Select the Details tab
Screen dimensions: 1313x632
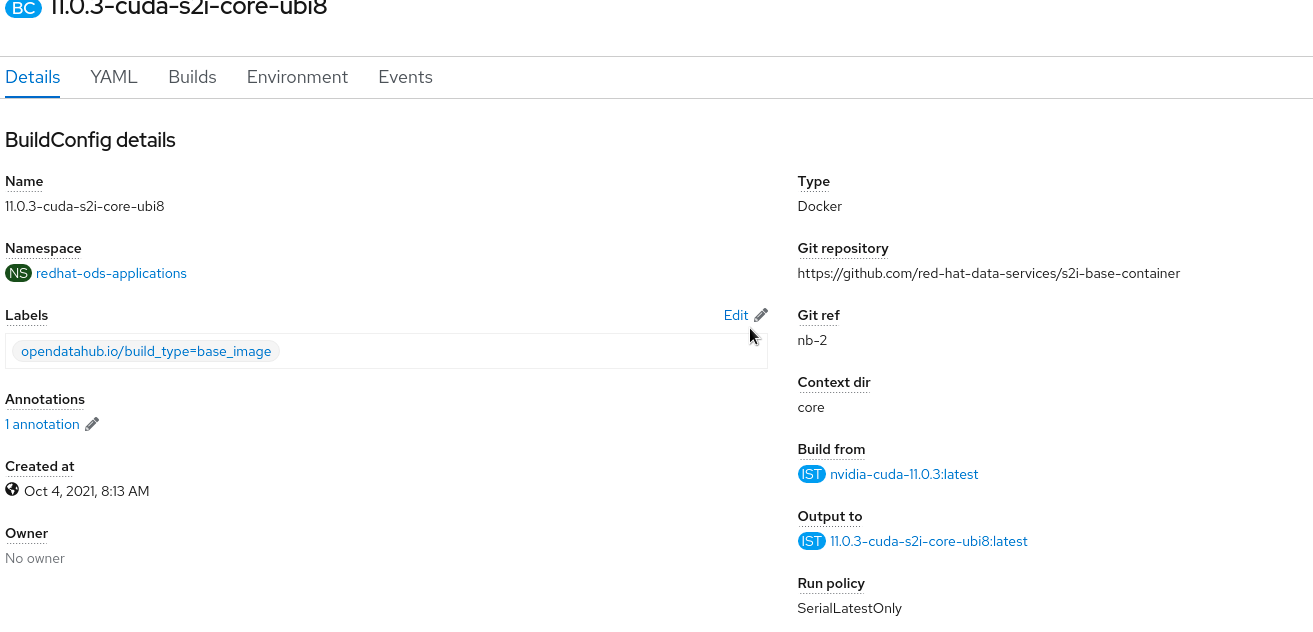click(33, 77)
